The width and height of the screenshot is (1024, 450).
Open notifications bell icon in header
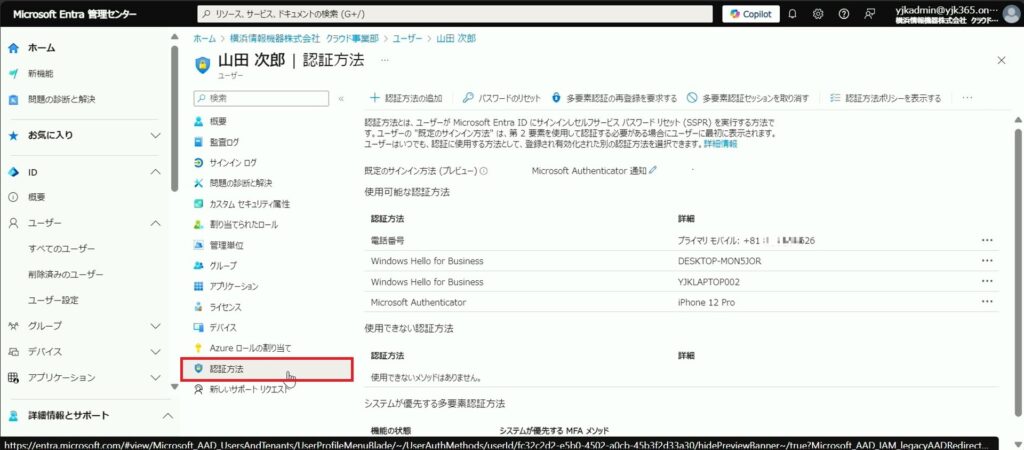point(792,14)
